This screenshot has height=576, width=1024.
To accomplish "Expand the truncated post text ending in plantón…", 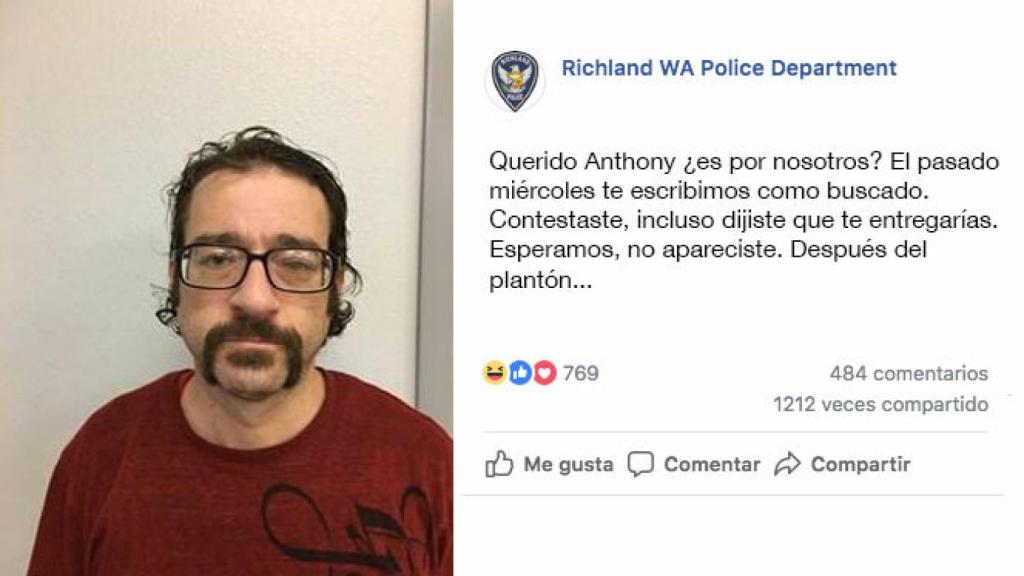I will click(541, 280).
